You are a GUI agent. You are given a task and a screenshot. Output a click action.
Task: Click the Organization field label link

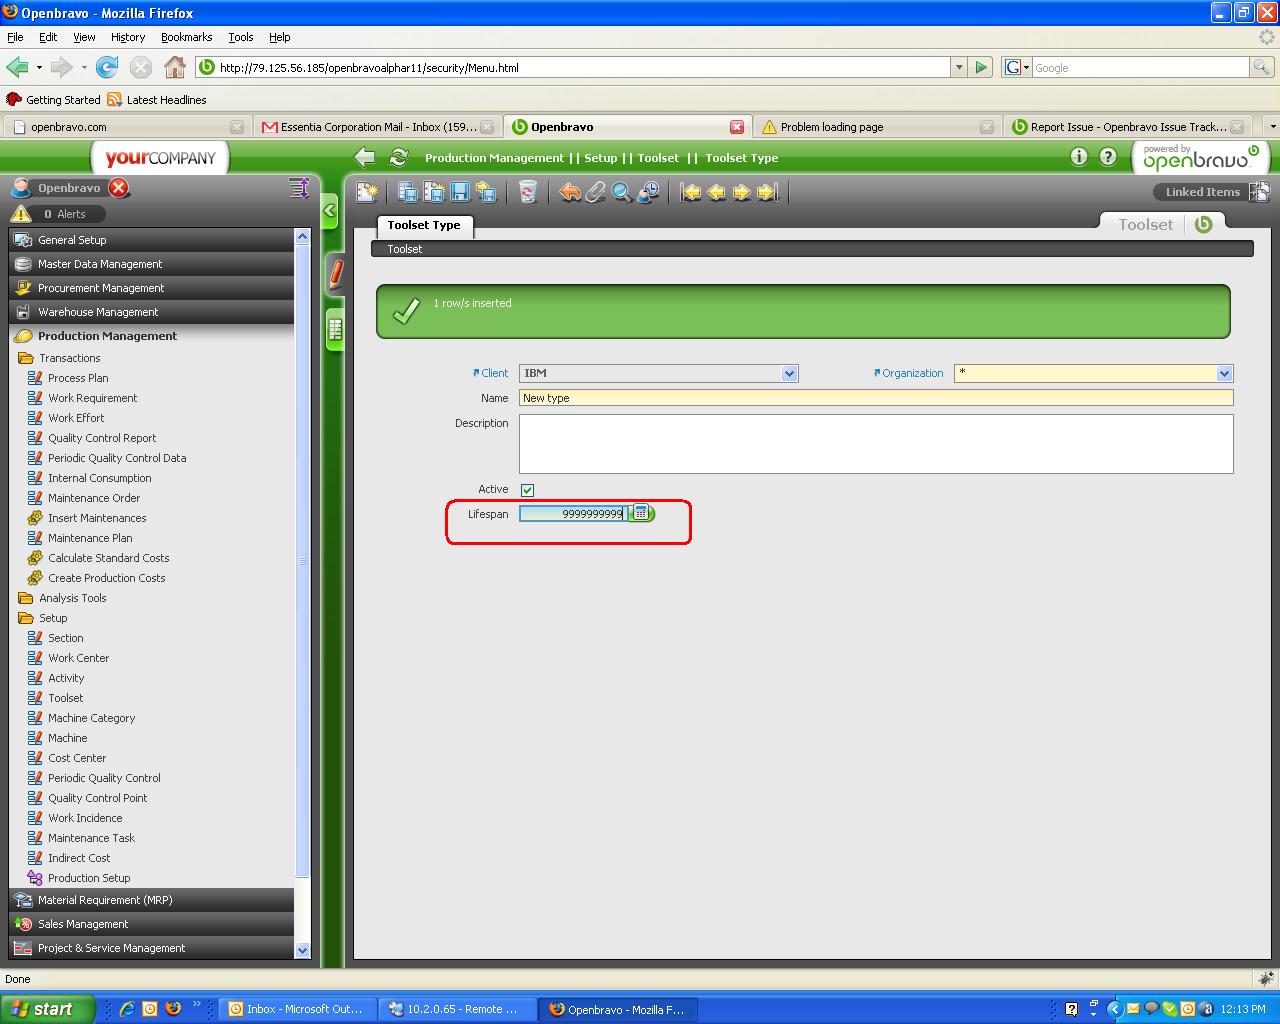pos(912,373)
